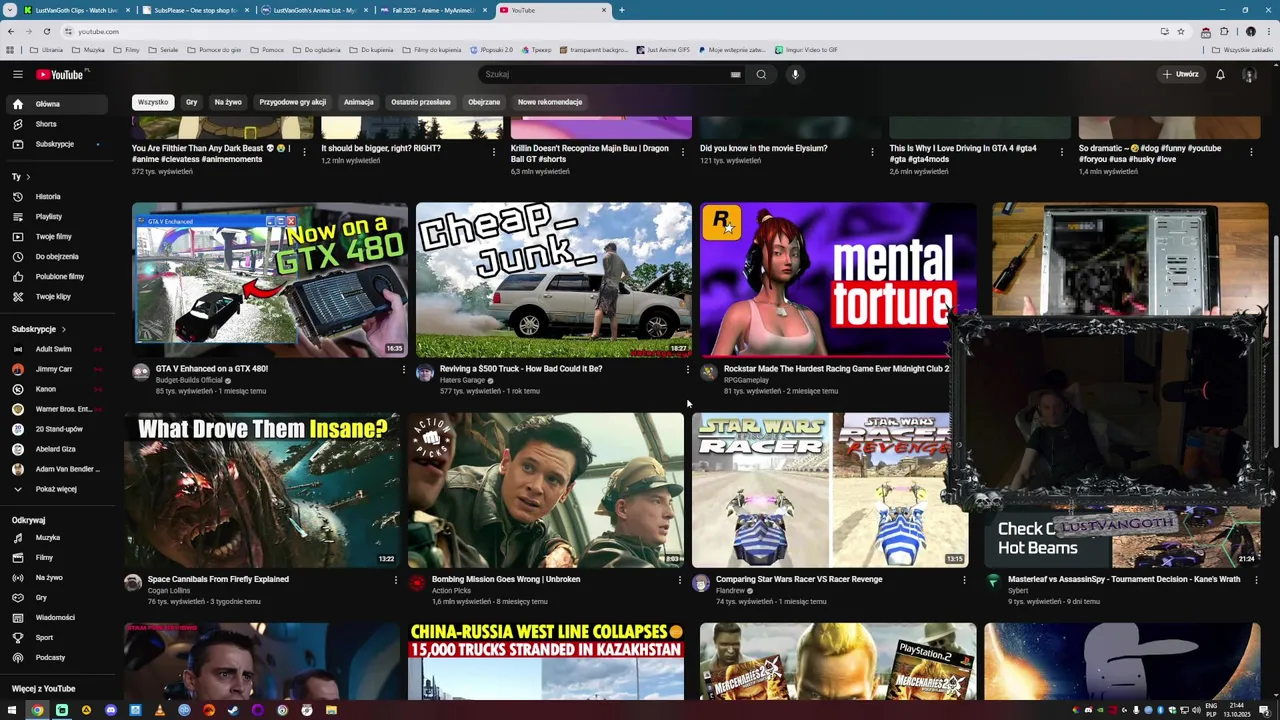Select the Wszystko filter chip
Viewport: 1280px width, 720px height.
pos(153,102)
